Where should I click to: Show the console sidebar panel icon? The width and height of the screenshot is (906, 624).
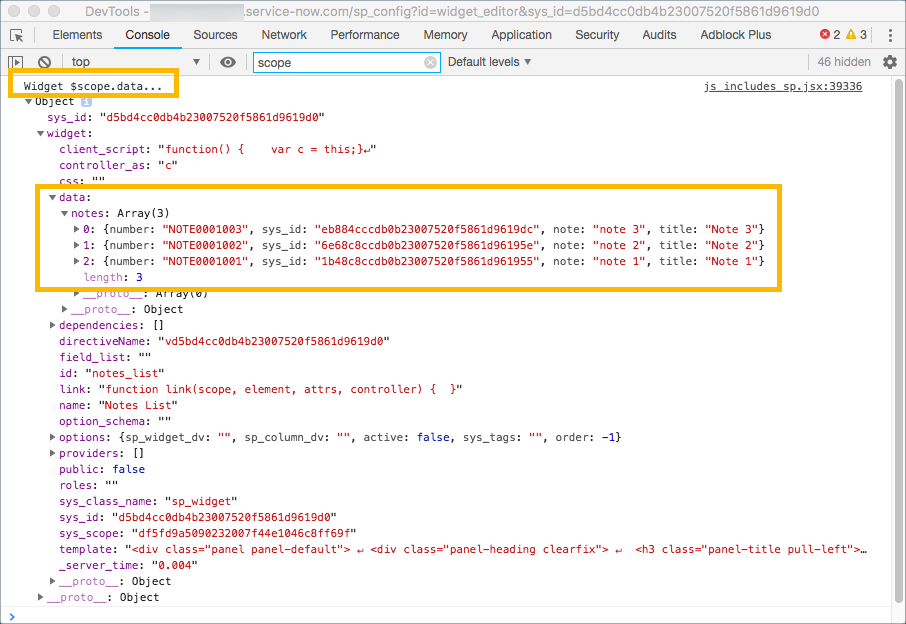click(x=16, y=62)
